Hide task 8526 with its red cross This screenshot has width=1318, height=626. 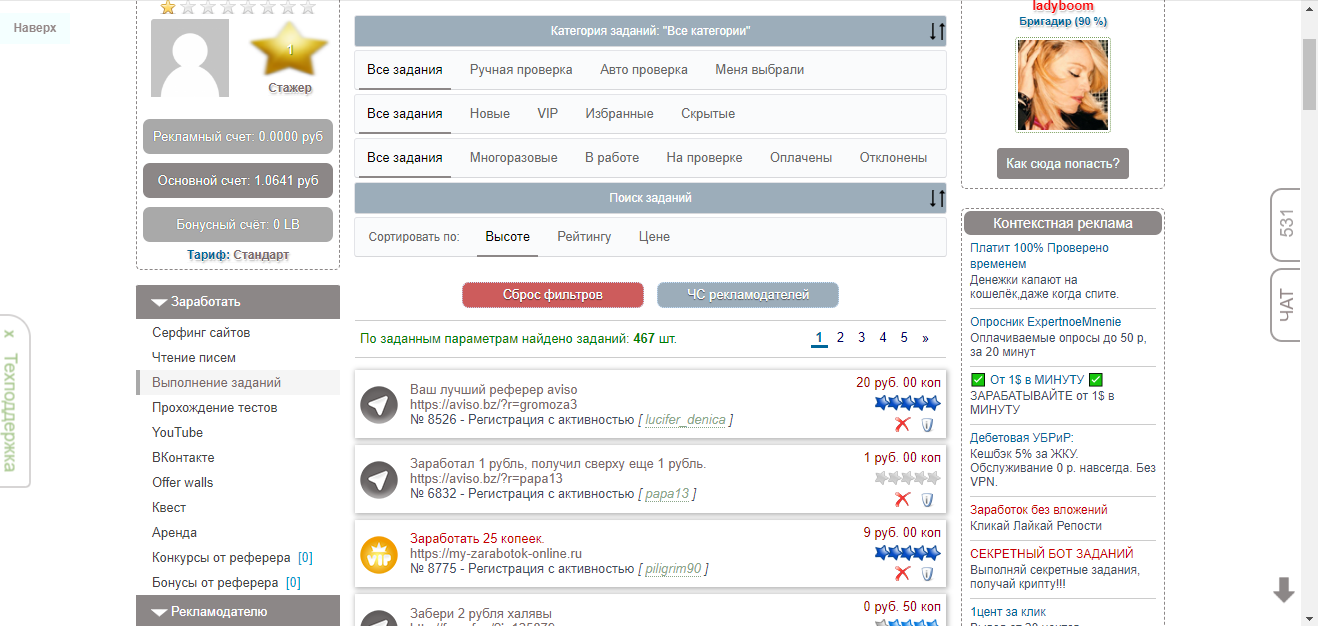902,424
